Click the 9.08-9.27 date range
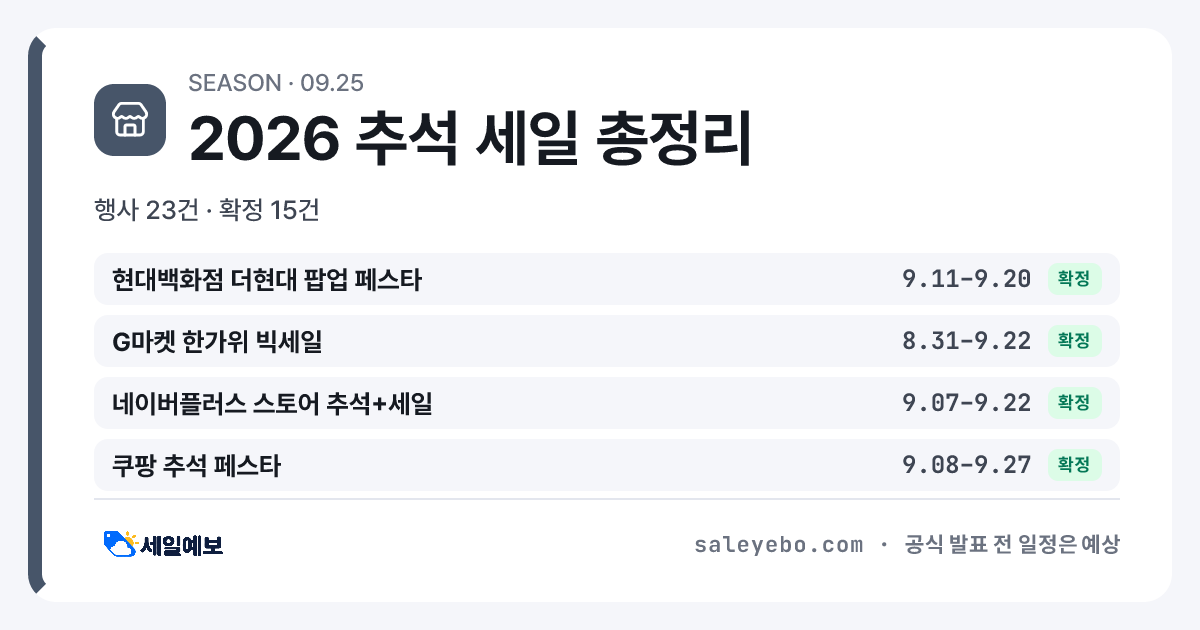This screenshot has height=630, width=1200. pyautogui.click(x=967, y=465)
